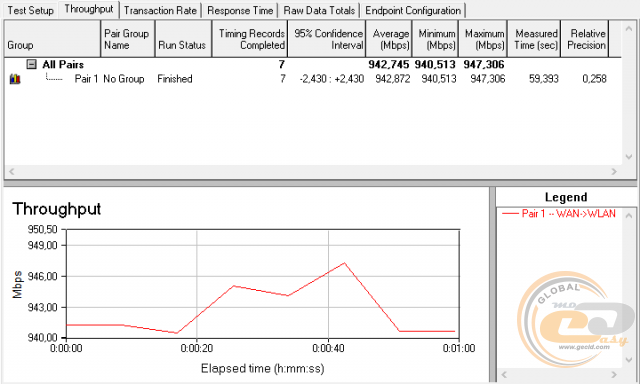Click the table's scroll down arrow

pyautogui.click(x=629, y=157)
